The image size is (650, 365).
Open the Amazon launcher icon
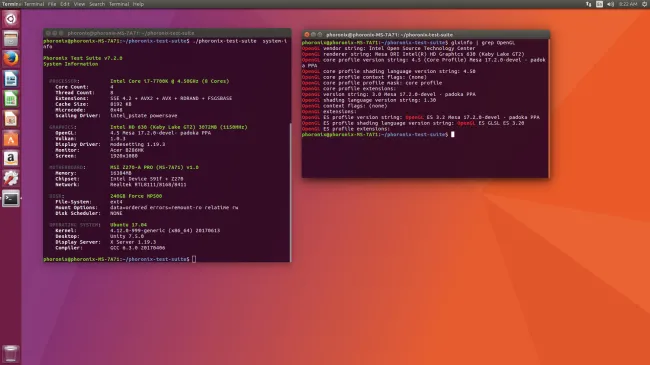pyautogui.click(x=11, y=158)
